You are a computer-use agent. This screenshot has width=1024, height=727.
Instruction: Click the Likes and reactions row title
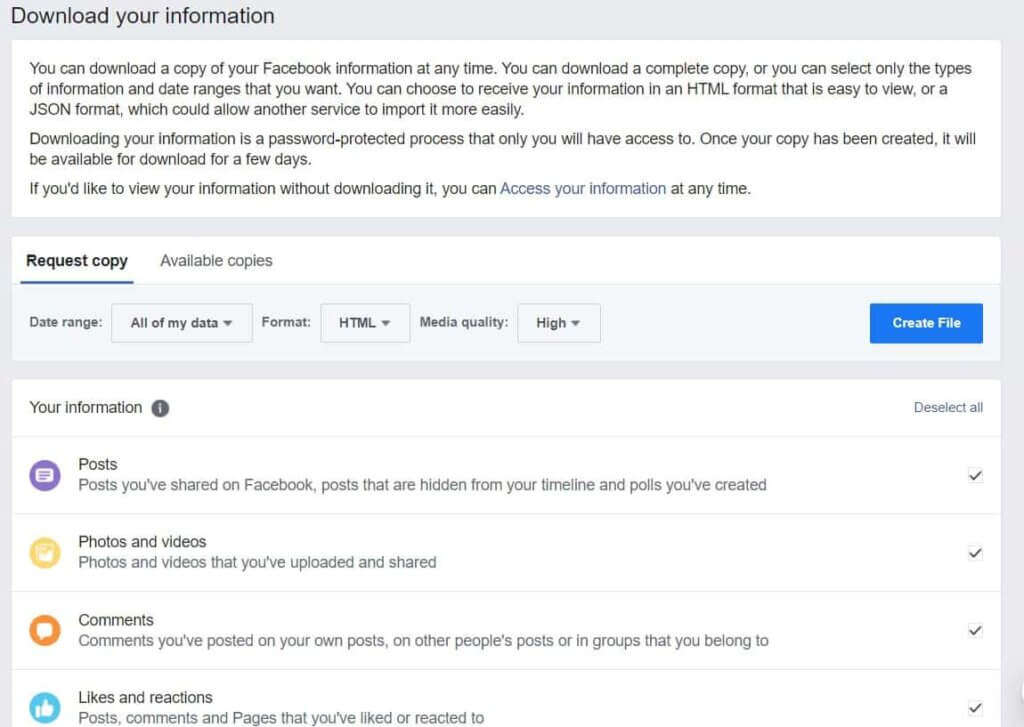tap(146, 697)
